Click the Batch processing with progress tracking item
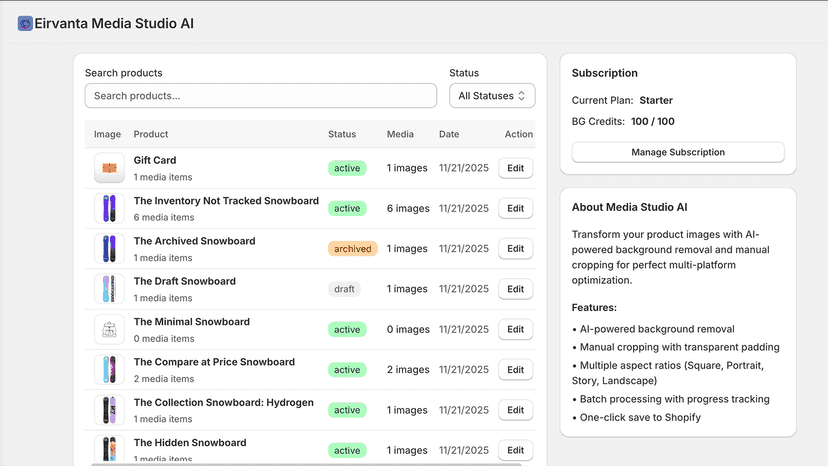This screenshot has width=828, height=466. 671,399
